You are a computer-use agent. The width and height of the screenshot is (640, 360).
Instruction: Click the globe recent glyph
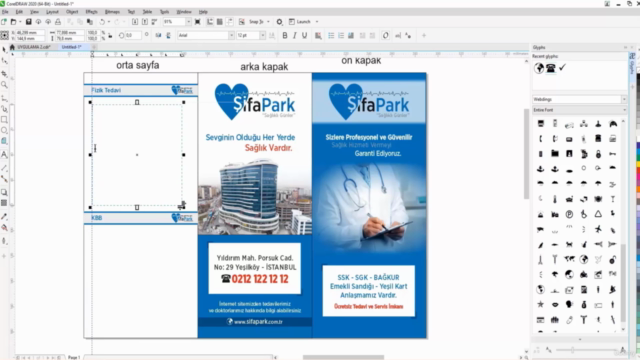(x=539, y=68)
